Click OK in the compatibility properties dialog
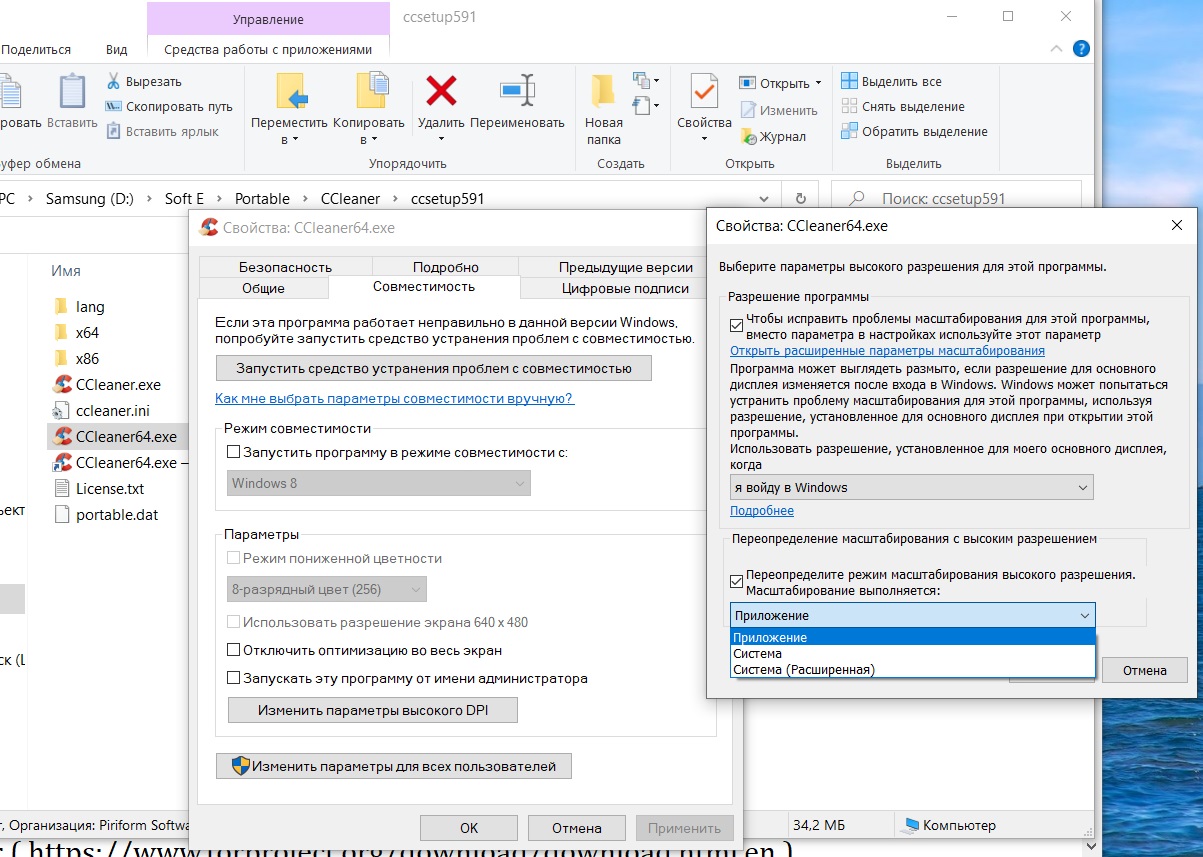The image size is (1203, 857). tap(469, 827)
